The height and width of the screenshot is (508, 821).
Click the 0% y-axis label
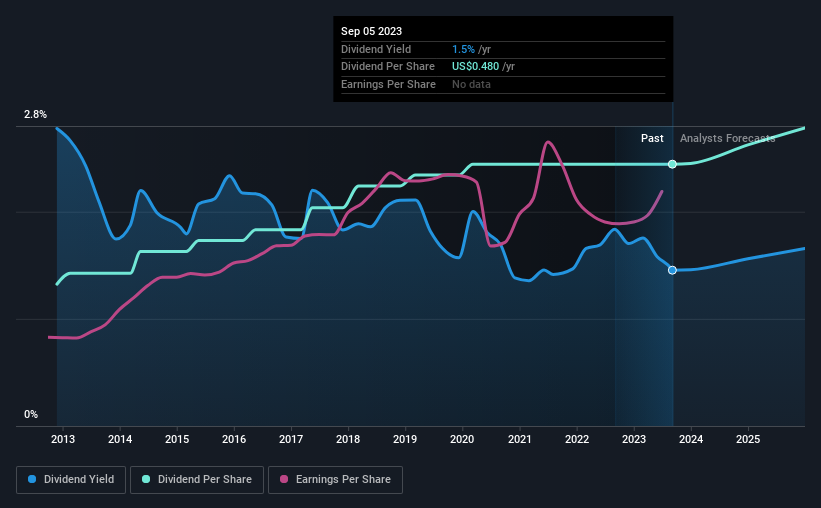click(x=31, y=414)
